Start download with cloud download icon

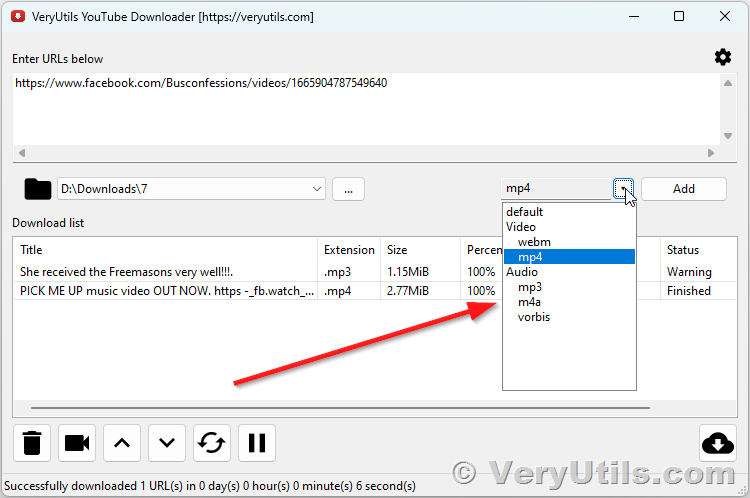[x=717, y=443]
